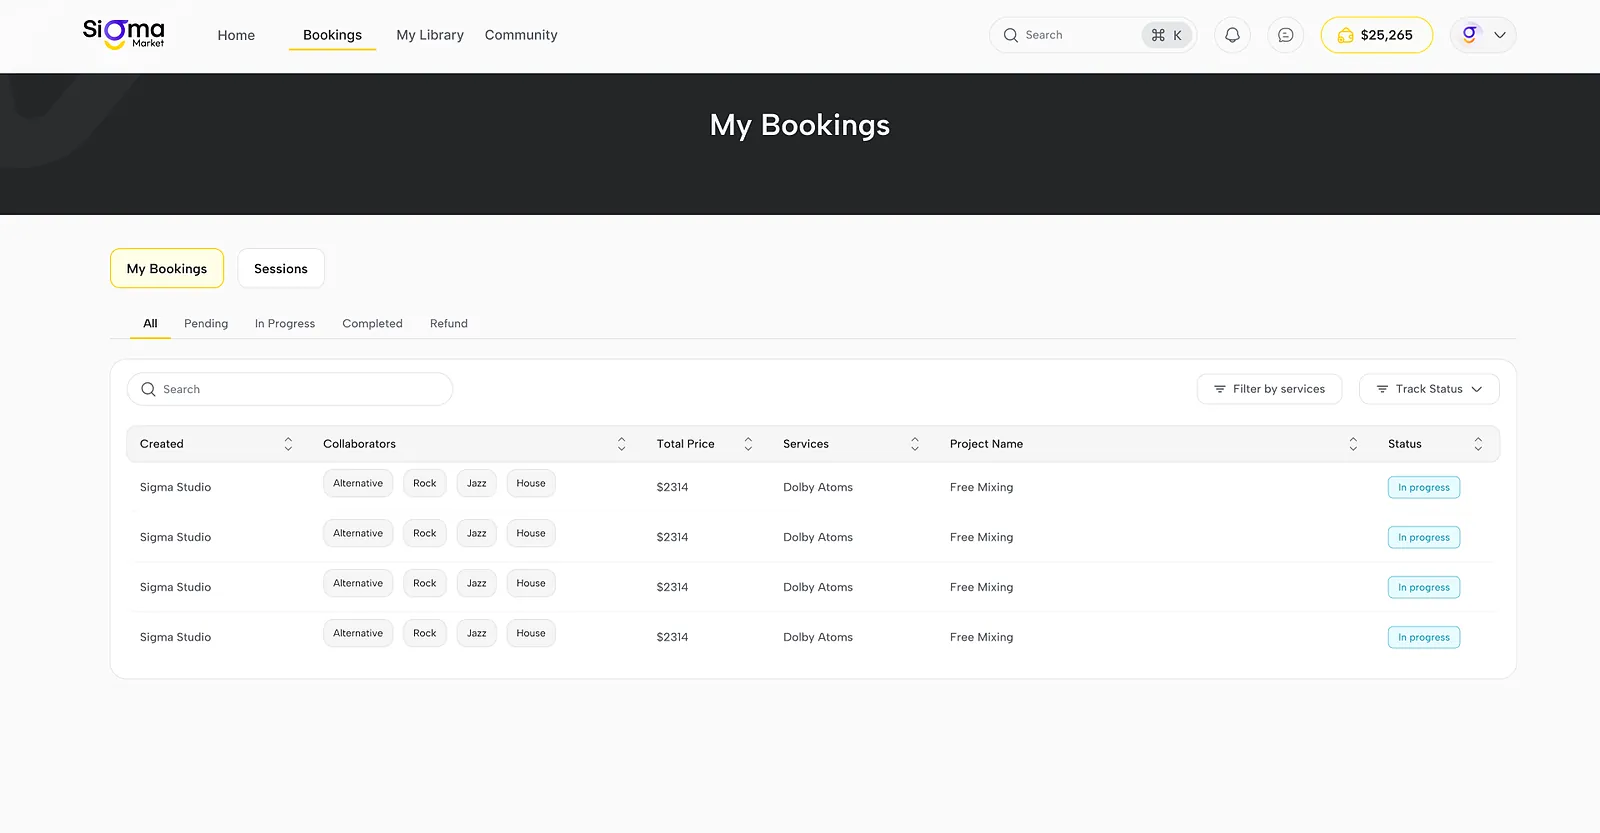The image size is (1600, 833).
Task: Click the bookings table search field
Action: tap(290, 389)
